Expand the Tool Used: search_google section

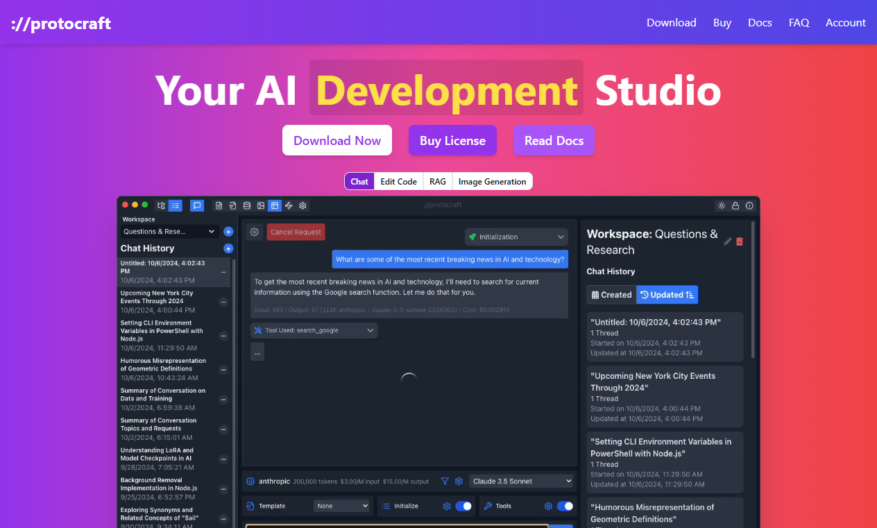(314, 331)
